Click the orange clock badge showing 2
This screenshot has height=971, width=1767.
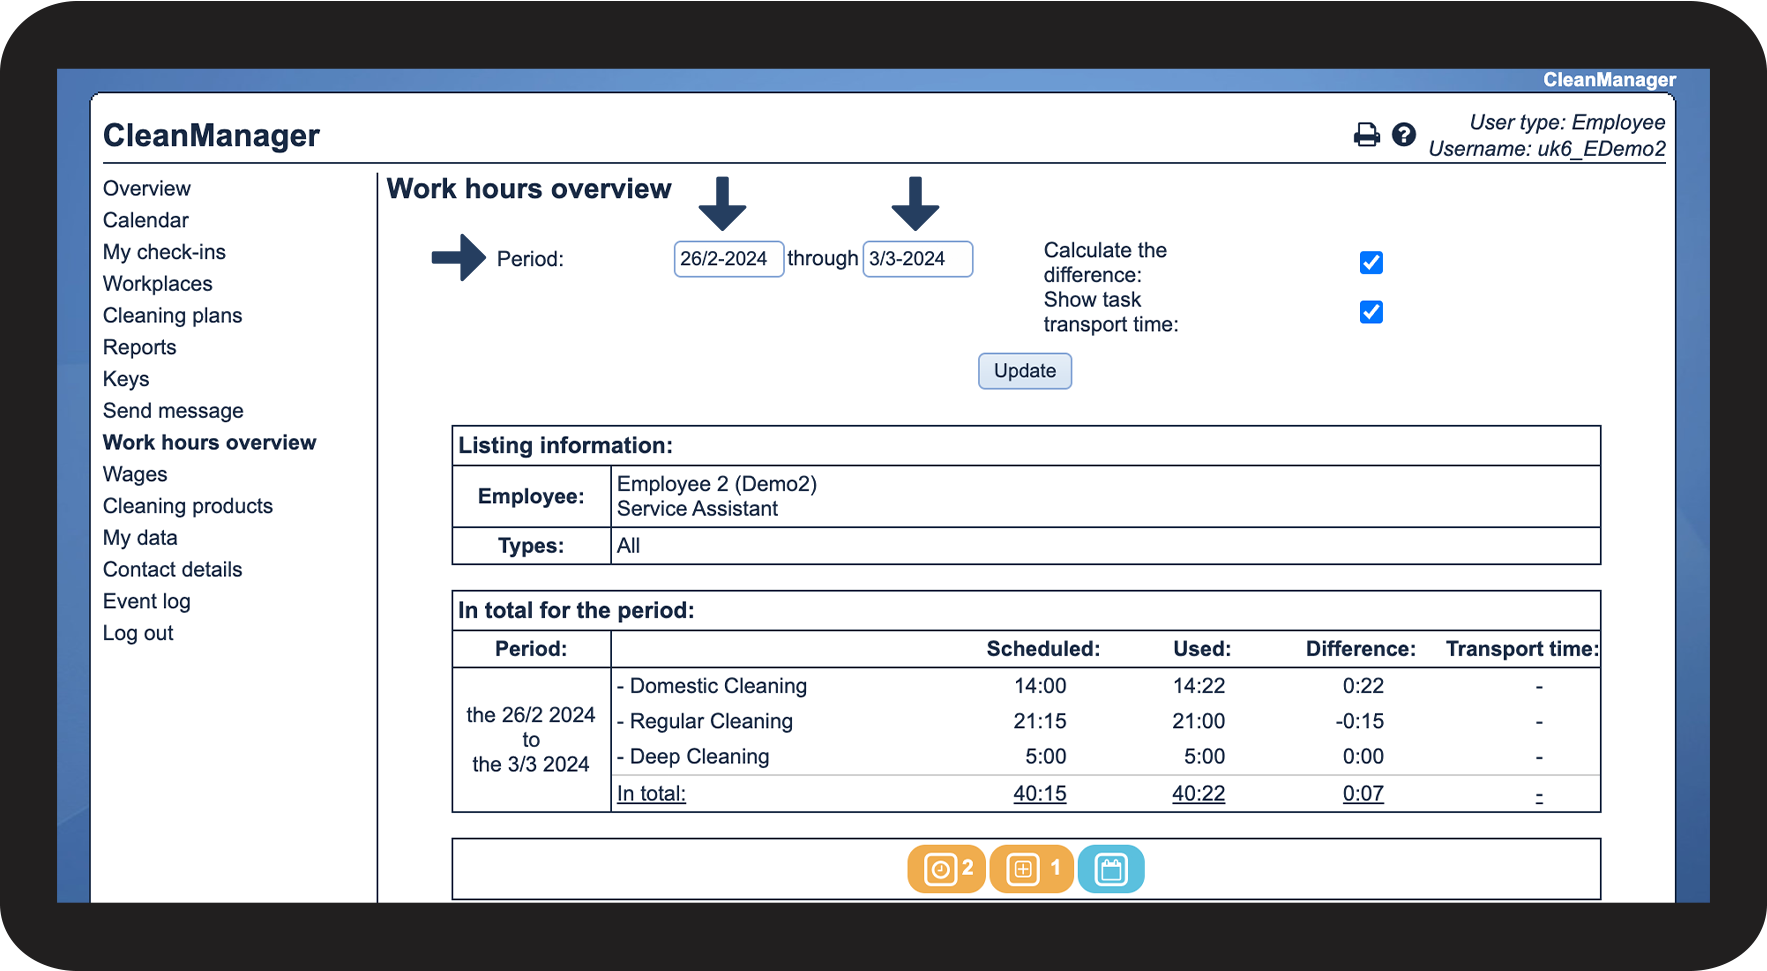point(946,869)
